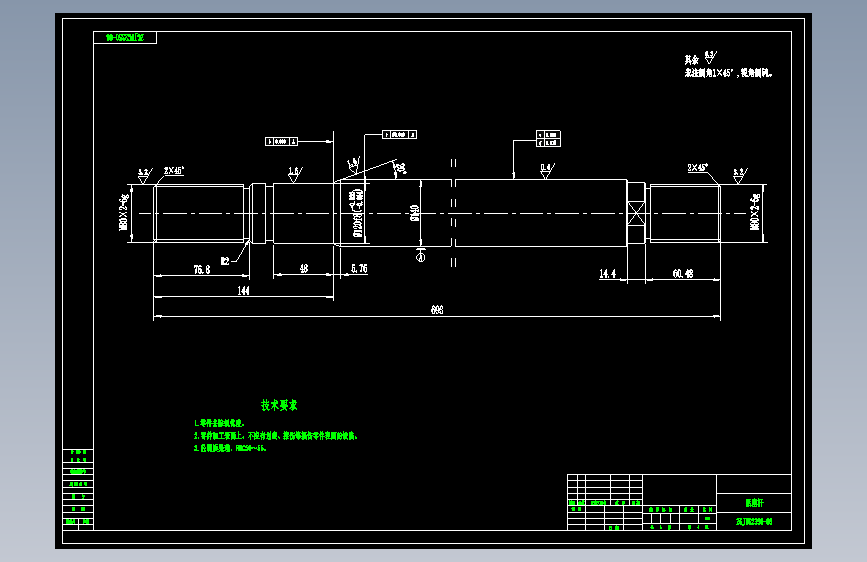Select the "76.8" dimension under the left thread
Image resolution: width=867 pixels, height=562 pixels.
(x=202, y=269)
